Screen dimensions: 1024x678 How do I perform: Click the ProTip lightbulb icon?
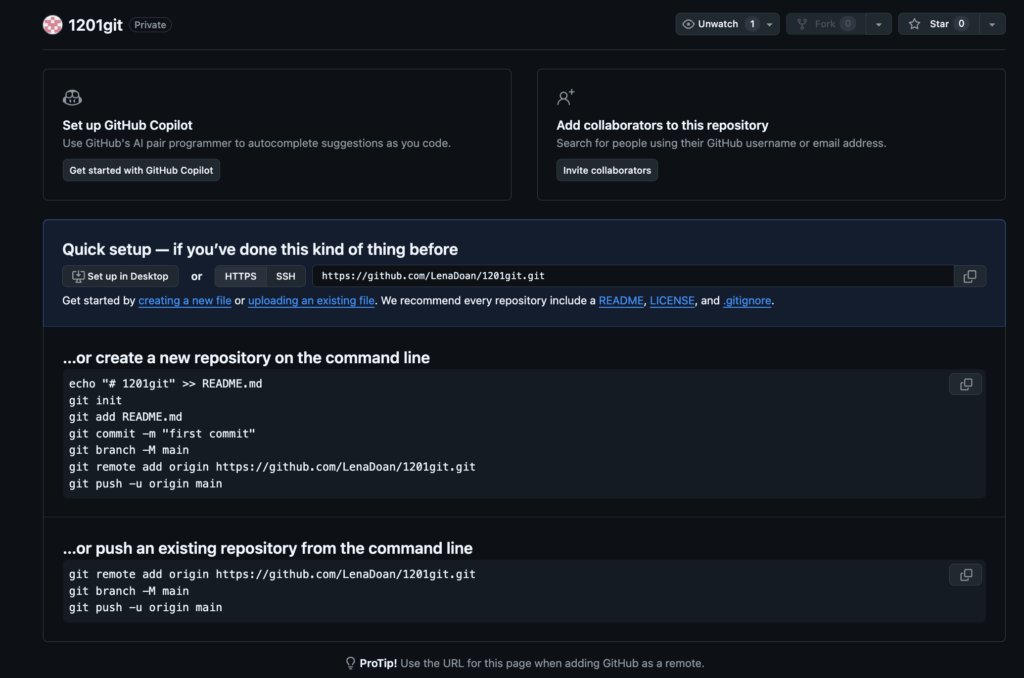(350, 663)
